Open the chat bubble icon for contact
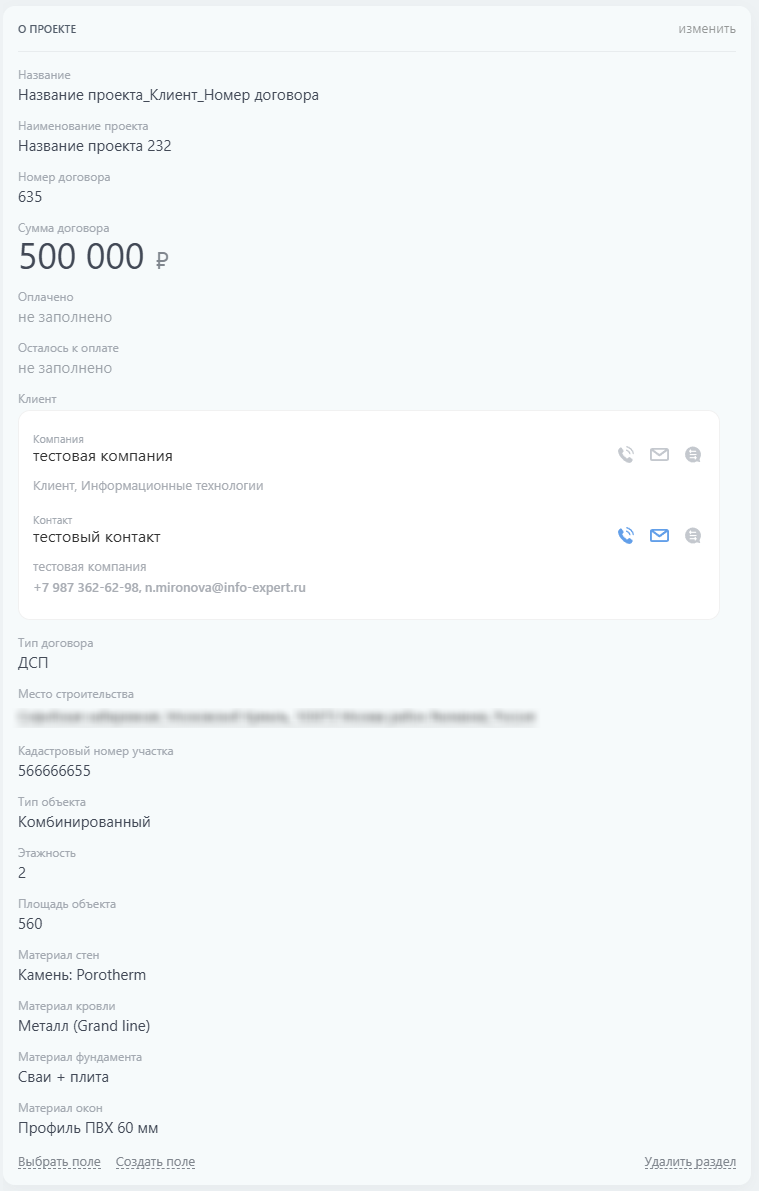Viewport: 759px width, 1191px height. (x=693, y=535)
